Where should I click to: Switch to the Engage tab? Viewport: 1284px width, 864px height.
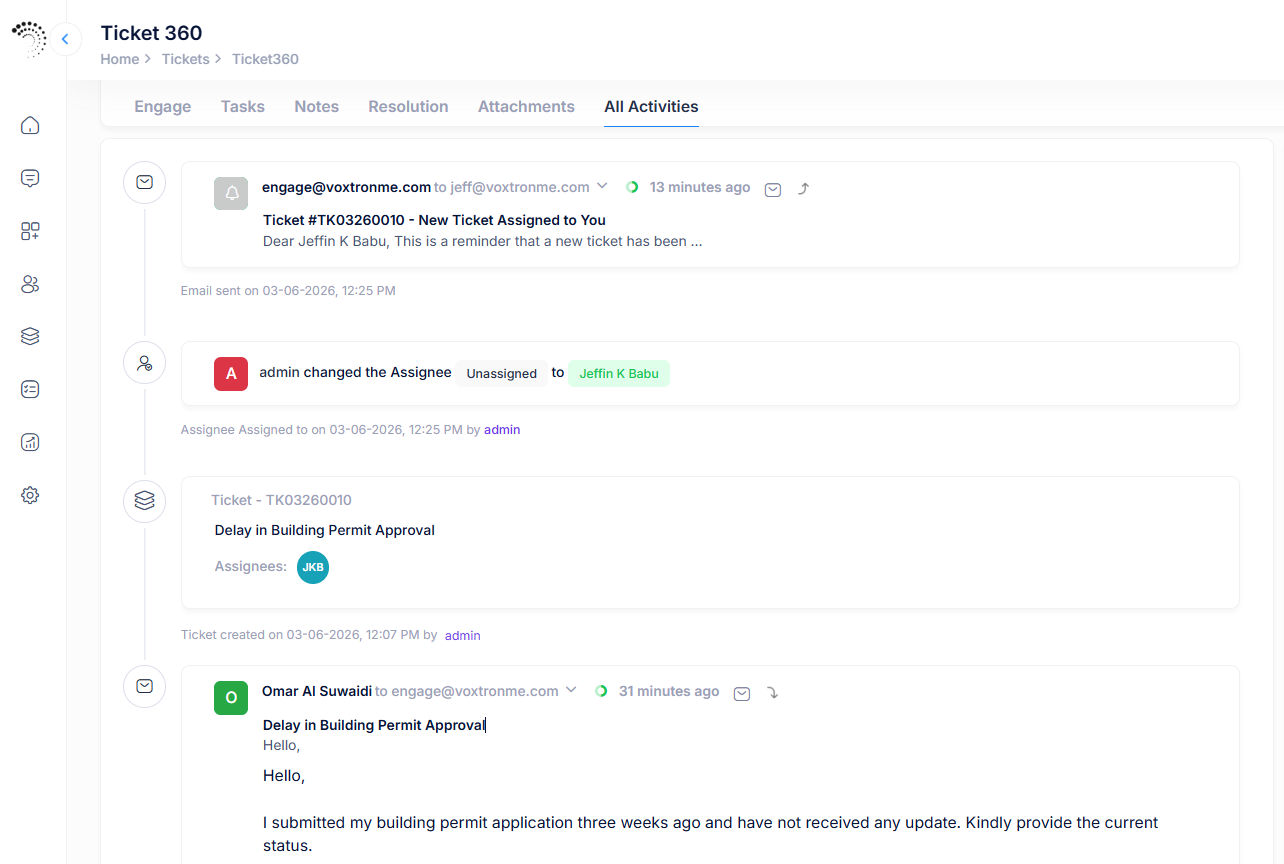pyautogui.click(x=163, y=106)
